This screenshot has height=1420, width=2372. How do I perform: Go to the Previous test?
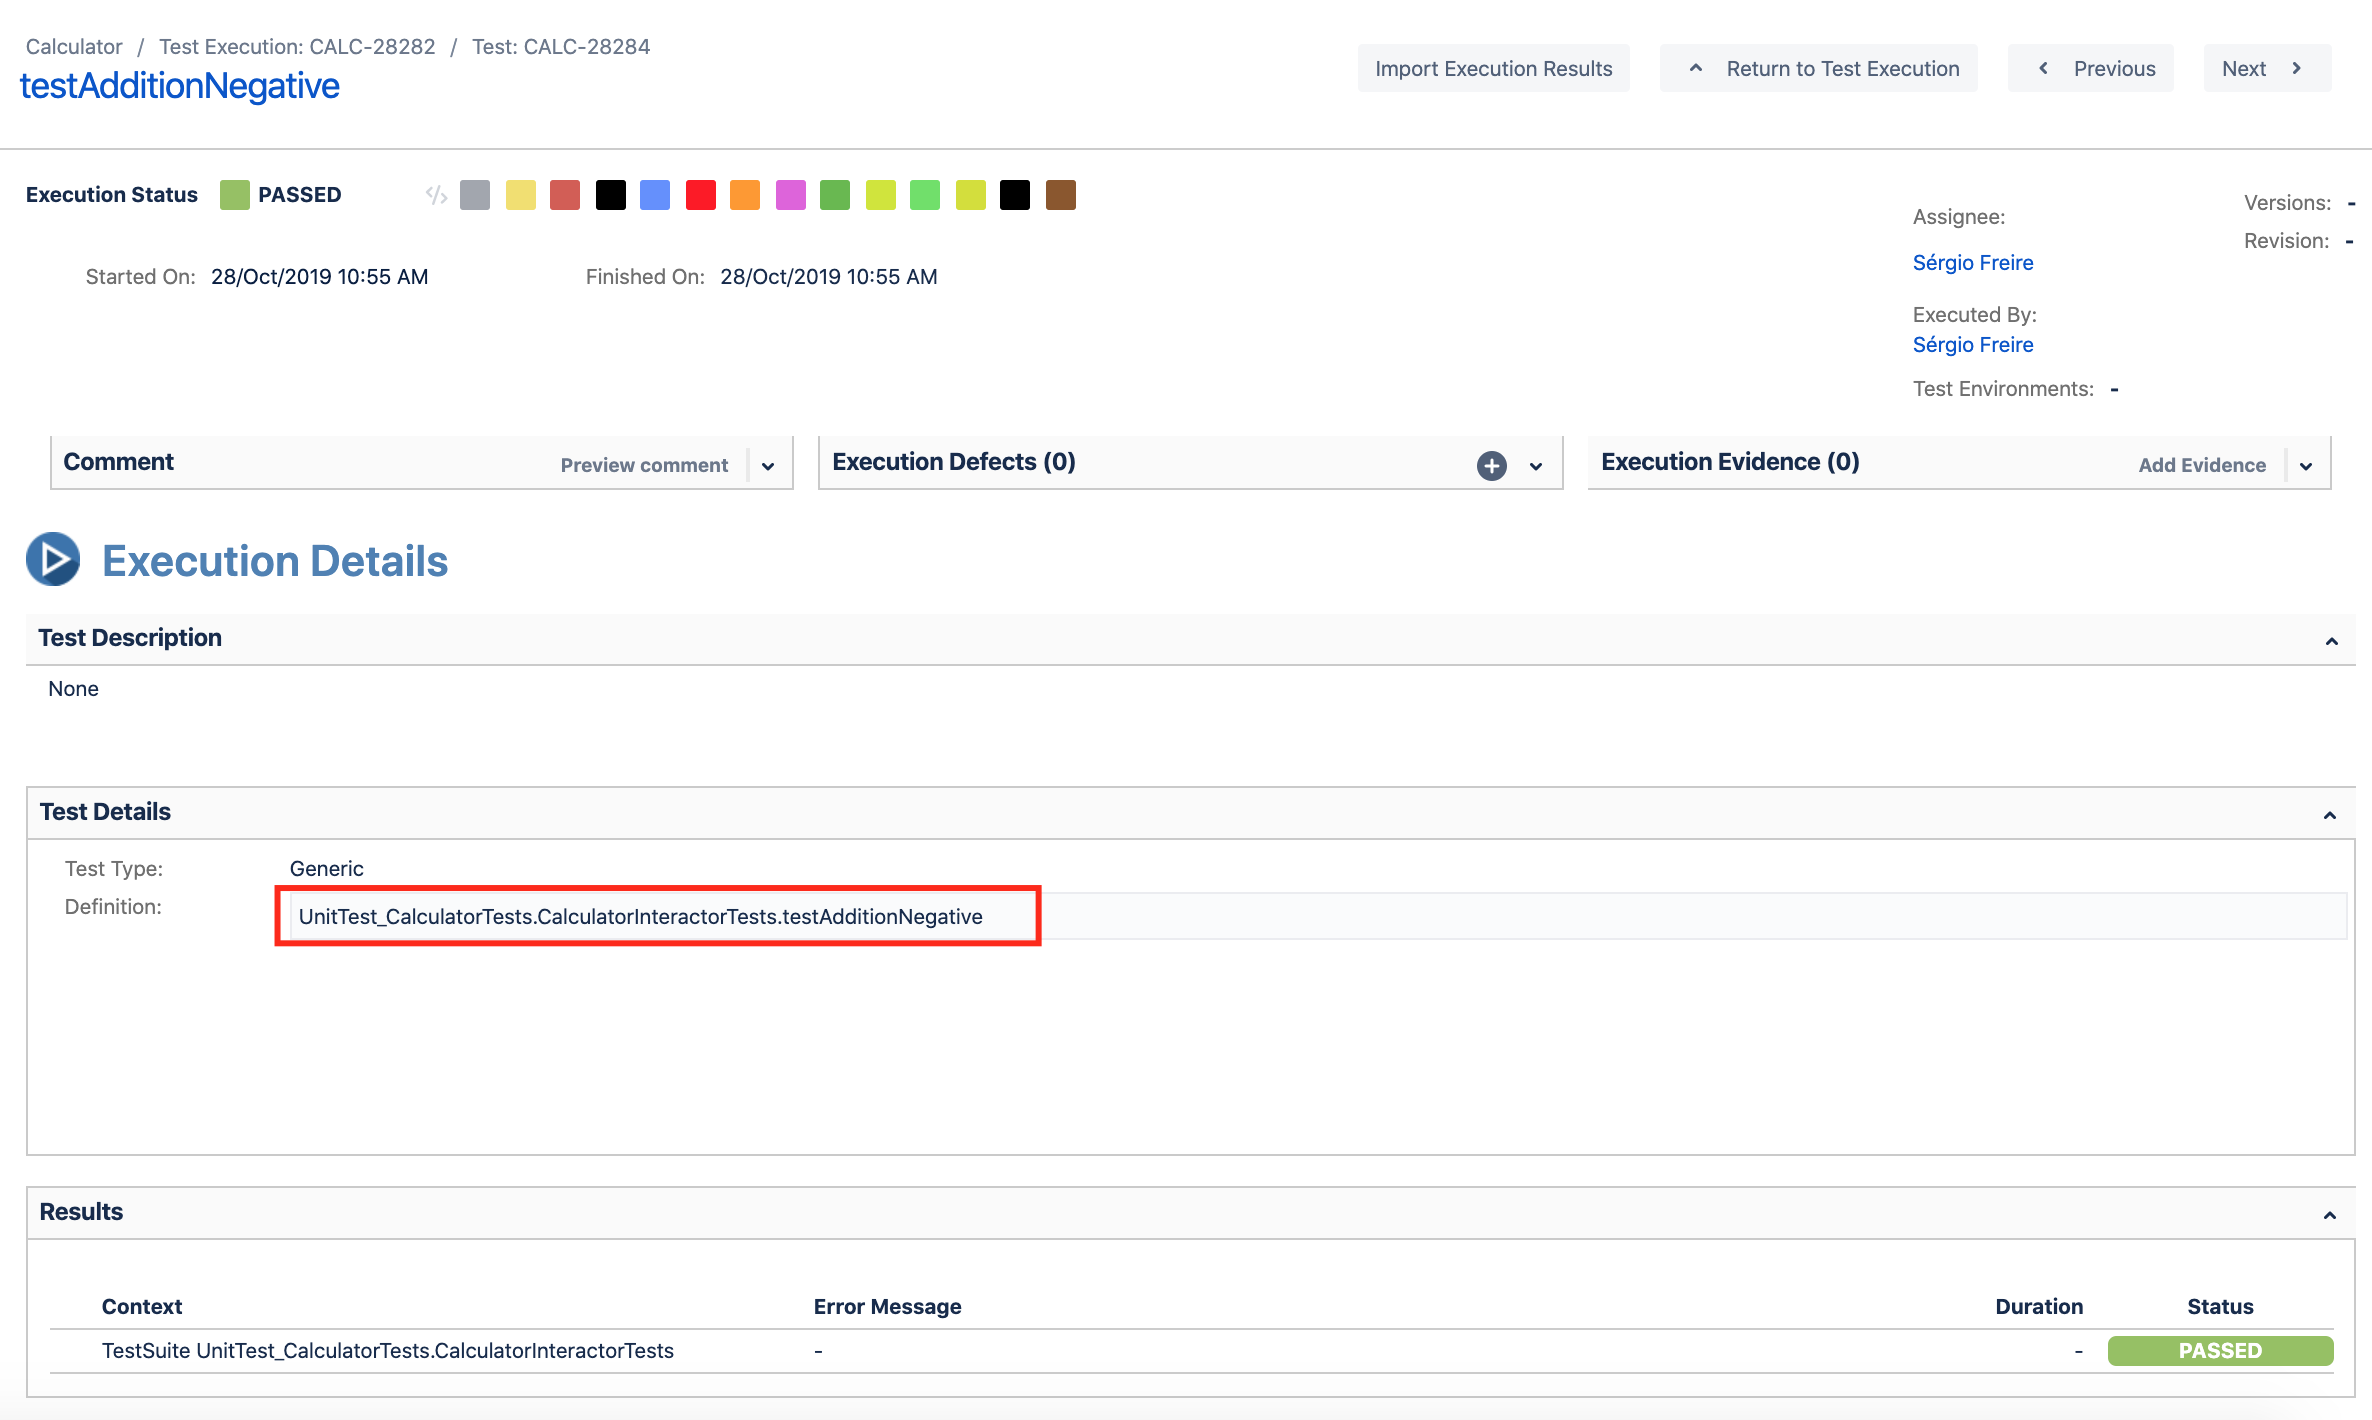click(2090, 68)
